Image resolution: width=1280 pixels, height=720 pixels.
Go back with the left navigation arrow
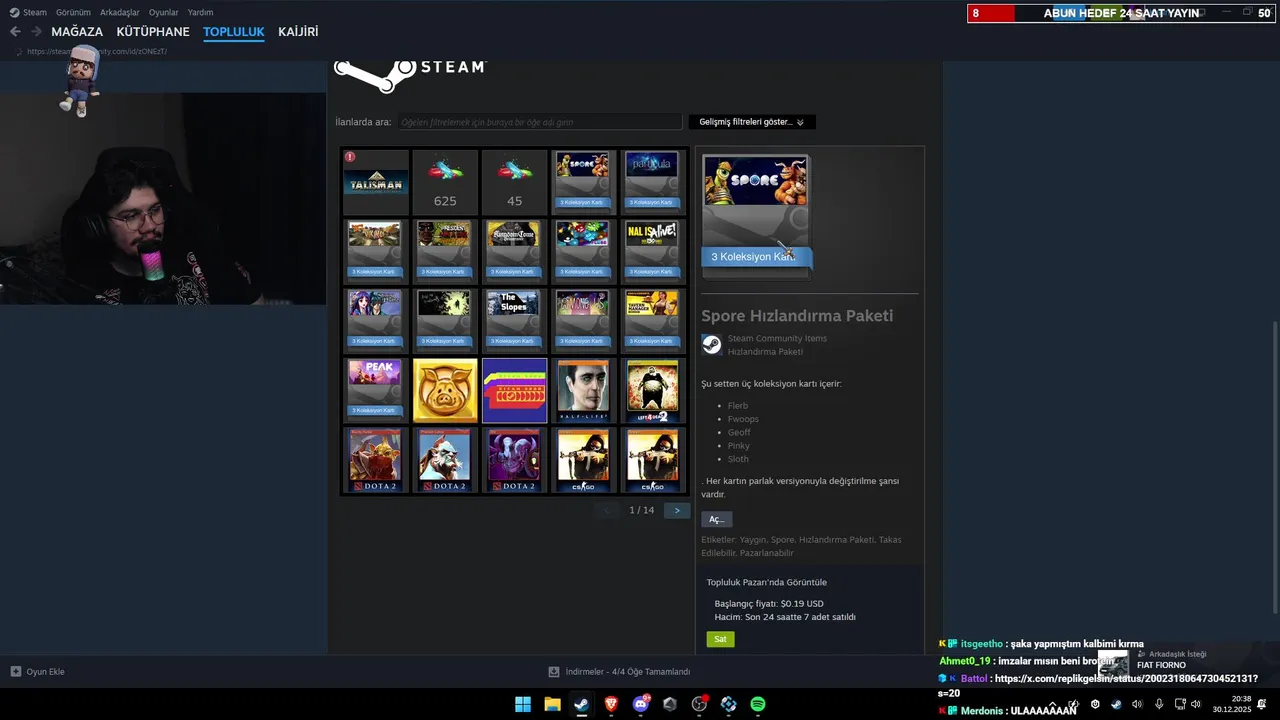15,32
